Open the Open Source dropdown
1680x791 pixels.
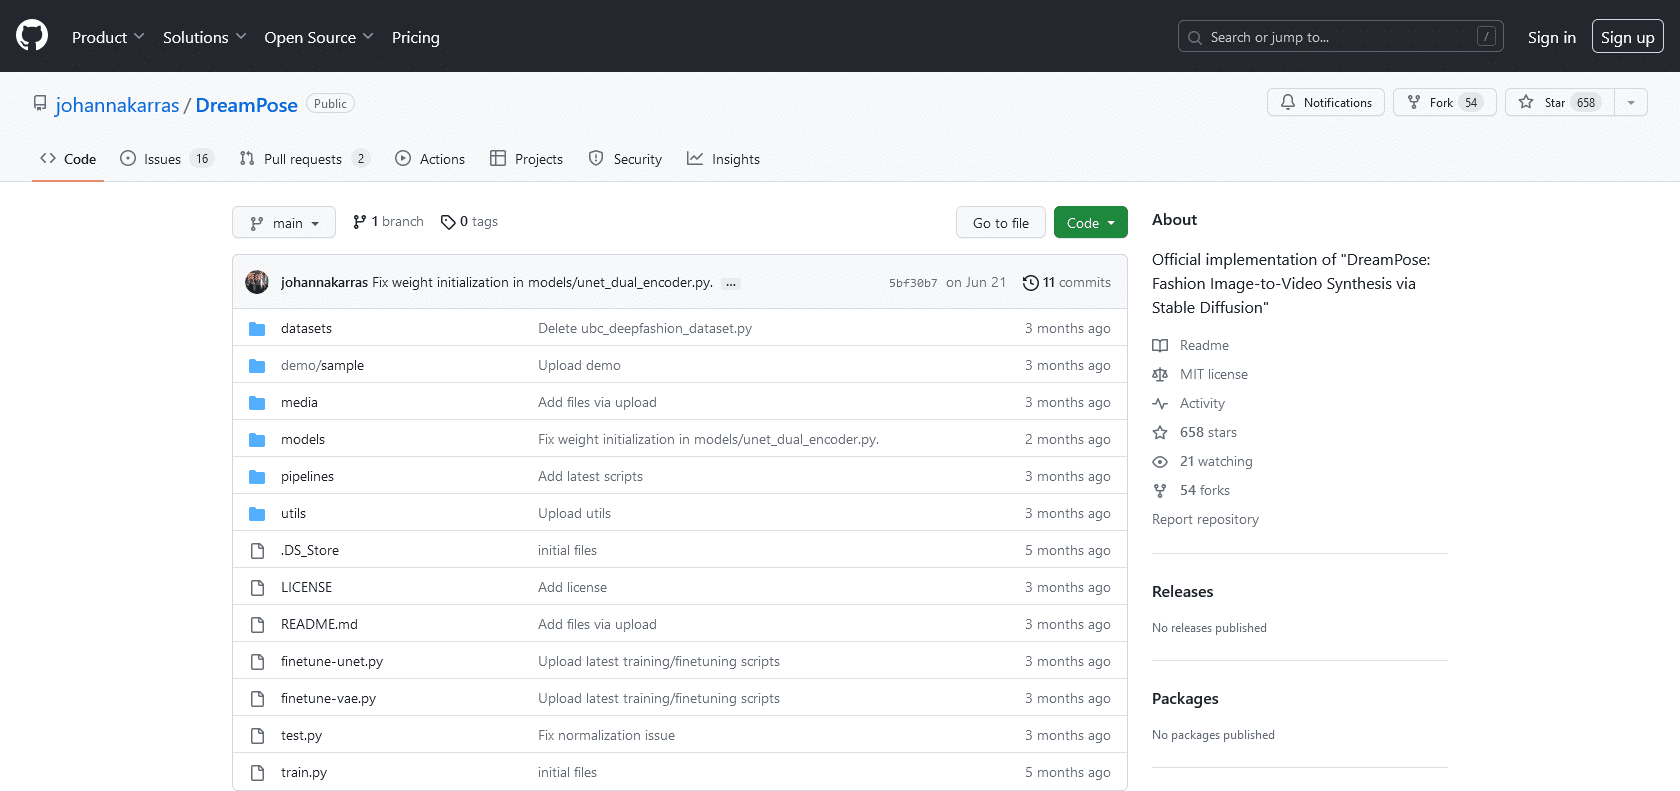319,37
